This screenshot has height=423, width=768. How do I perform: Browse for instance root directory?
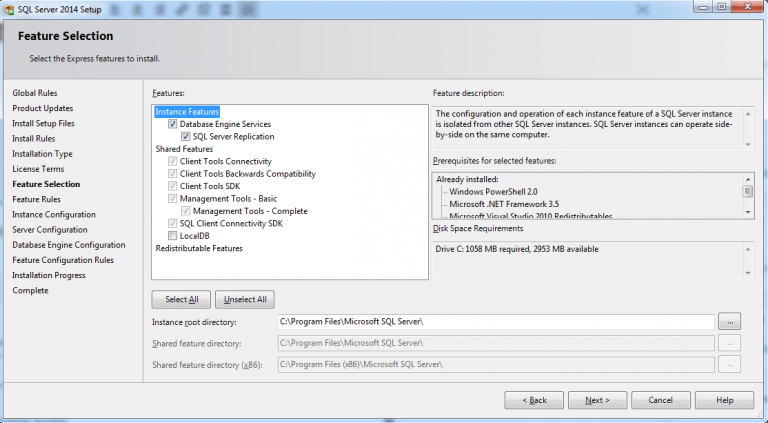pyautogui.click(x=730, y=322)
